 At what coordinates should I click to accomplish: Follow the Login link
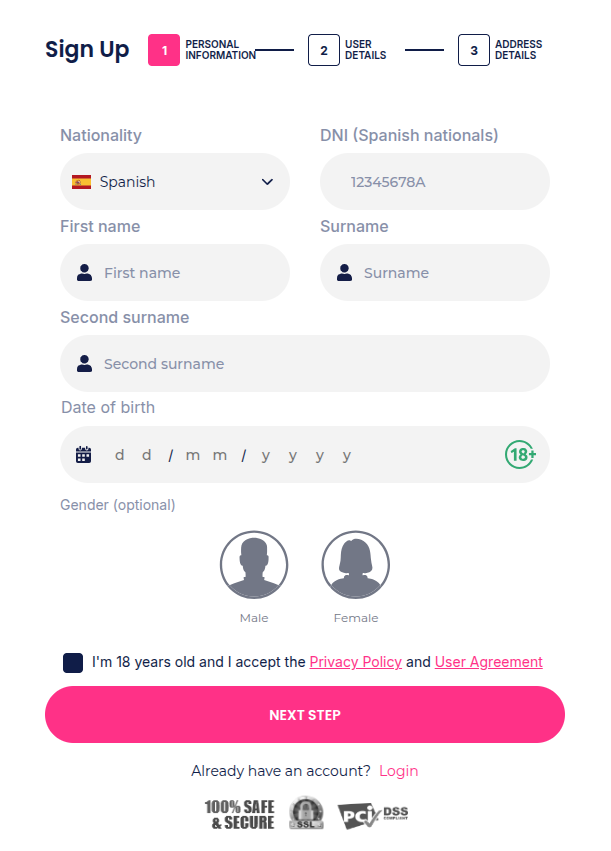398,771
